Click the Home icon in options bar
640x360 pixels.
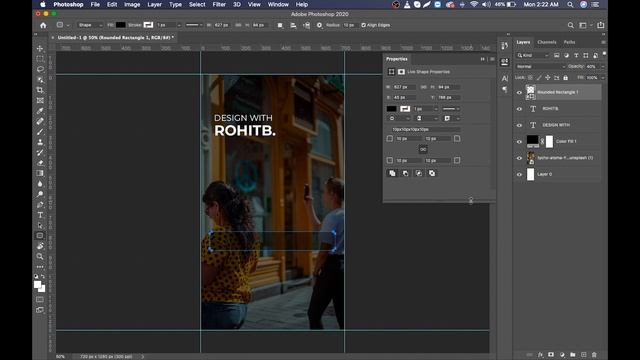point(43,25)
